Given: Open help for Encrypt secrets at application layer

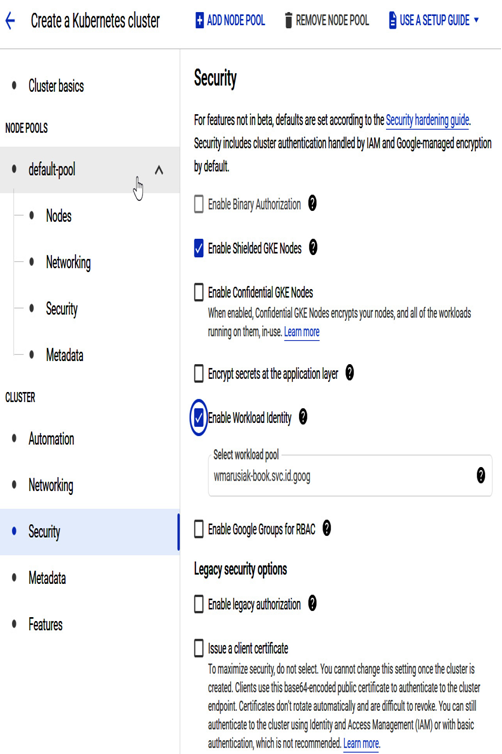Looking at the screenshot, I should point(350,372).
